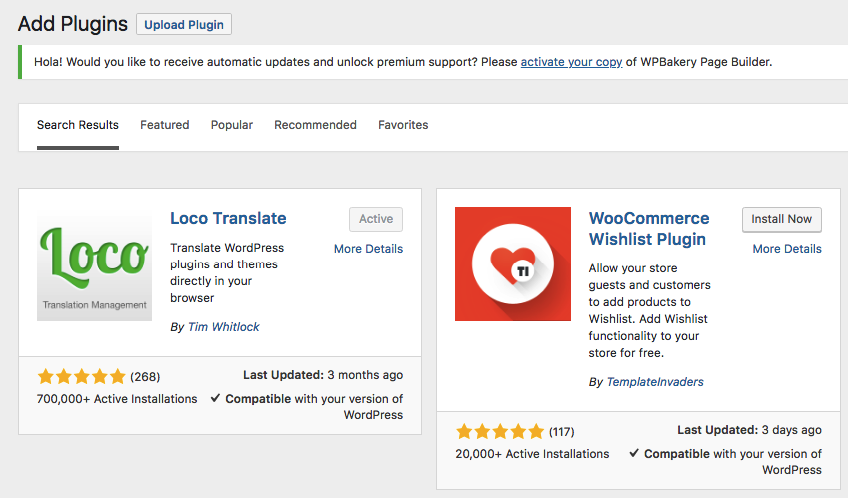Visit the TemplateInvaders author link

point(655,382)
